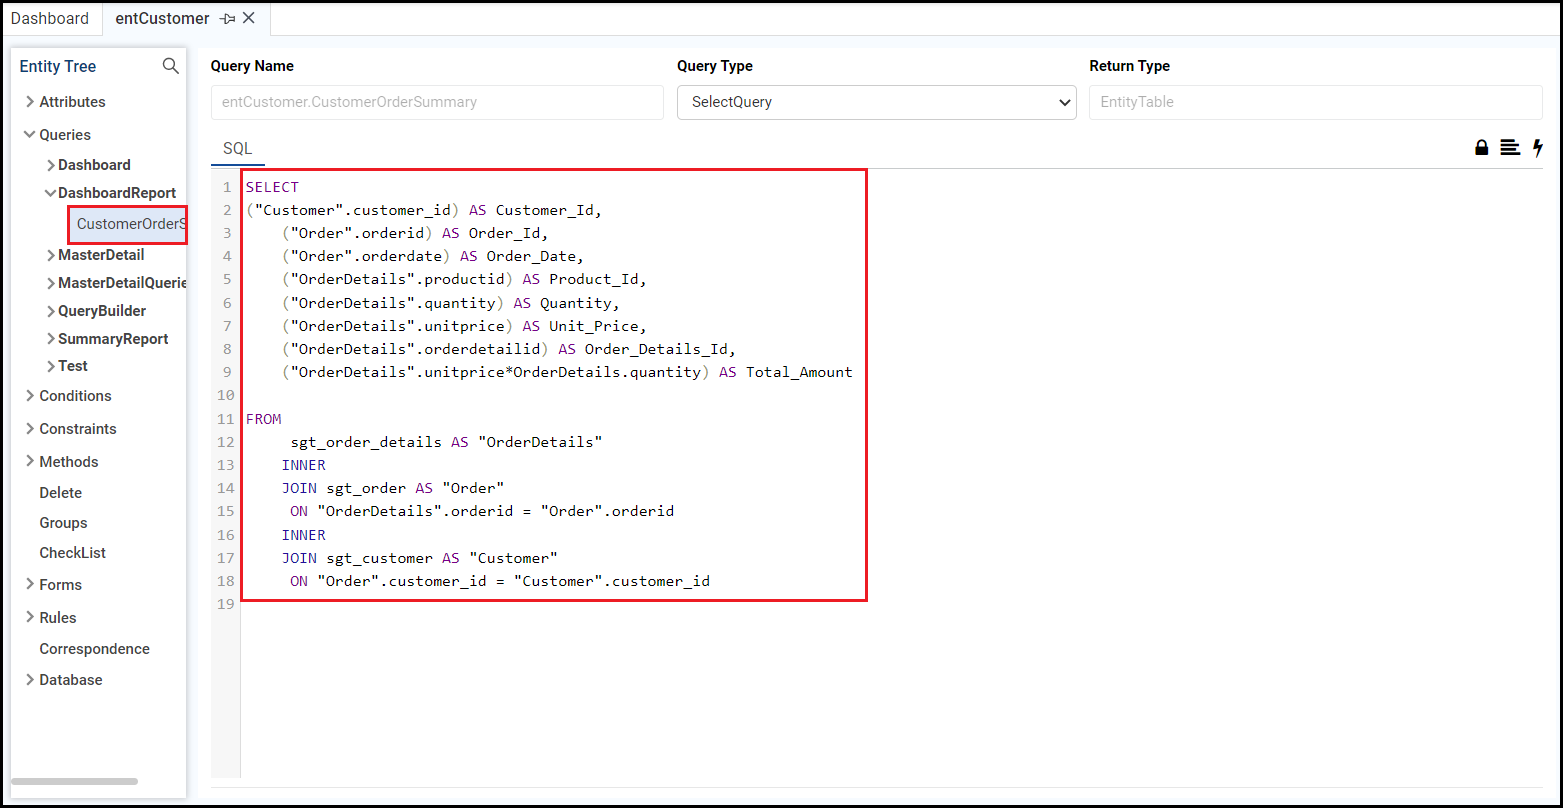Click the Query Name input field

437,102
